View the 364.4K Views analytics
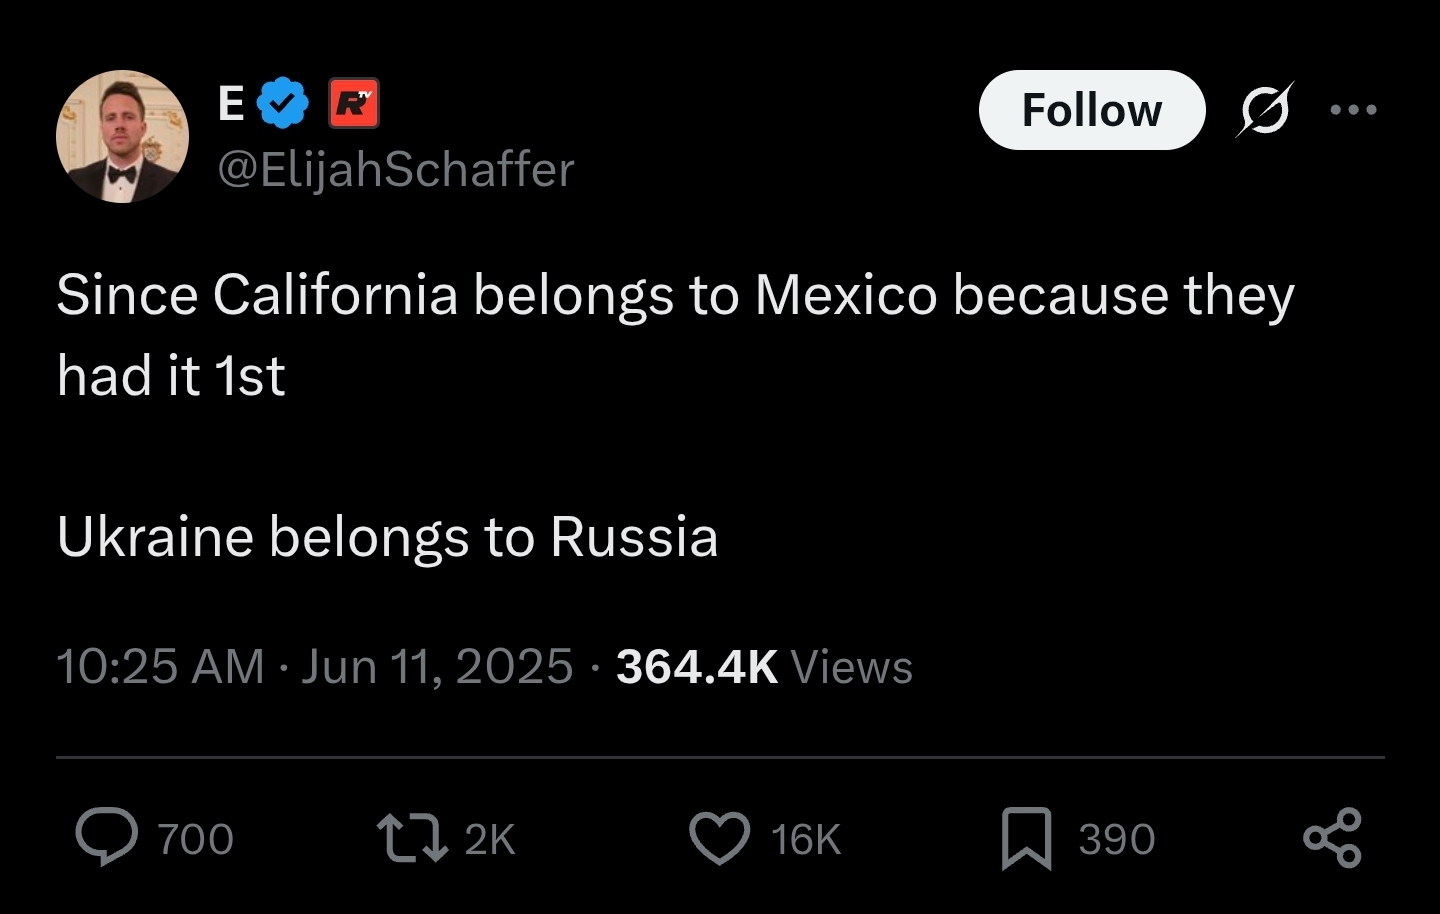Viewport: 1440px width, 914px height. [764, 667]
